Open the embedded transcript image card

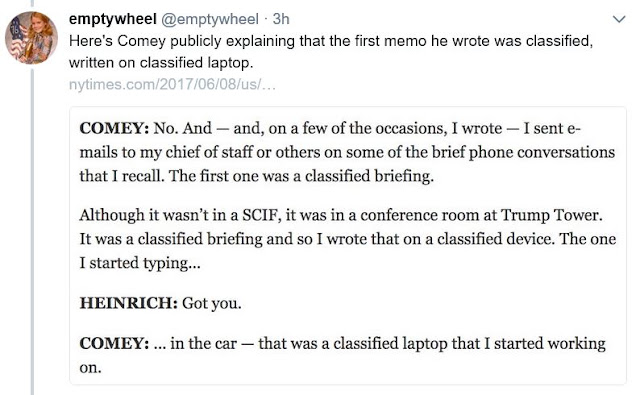(x=348, y=246)
